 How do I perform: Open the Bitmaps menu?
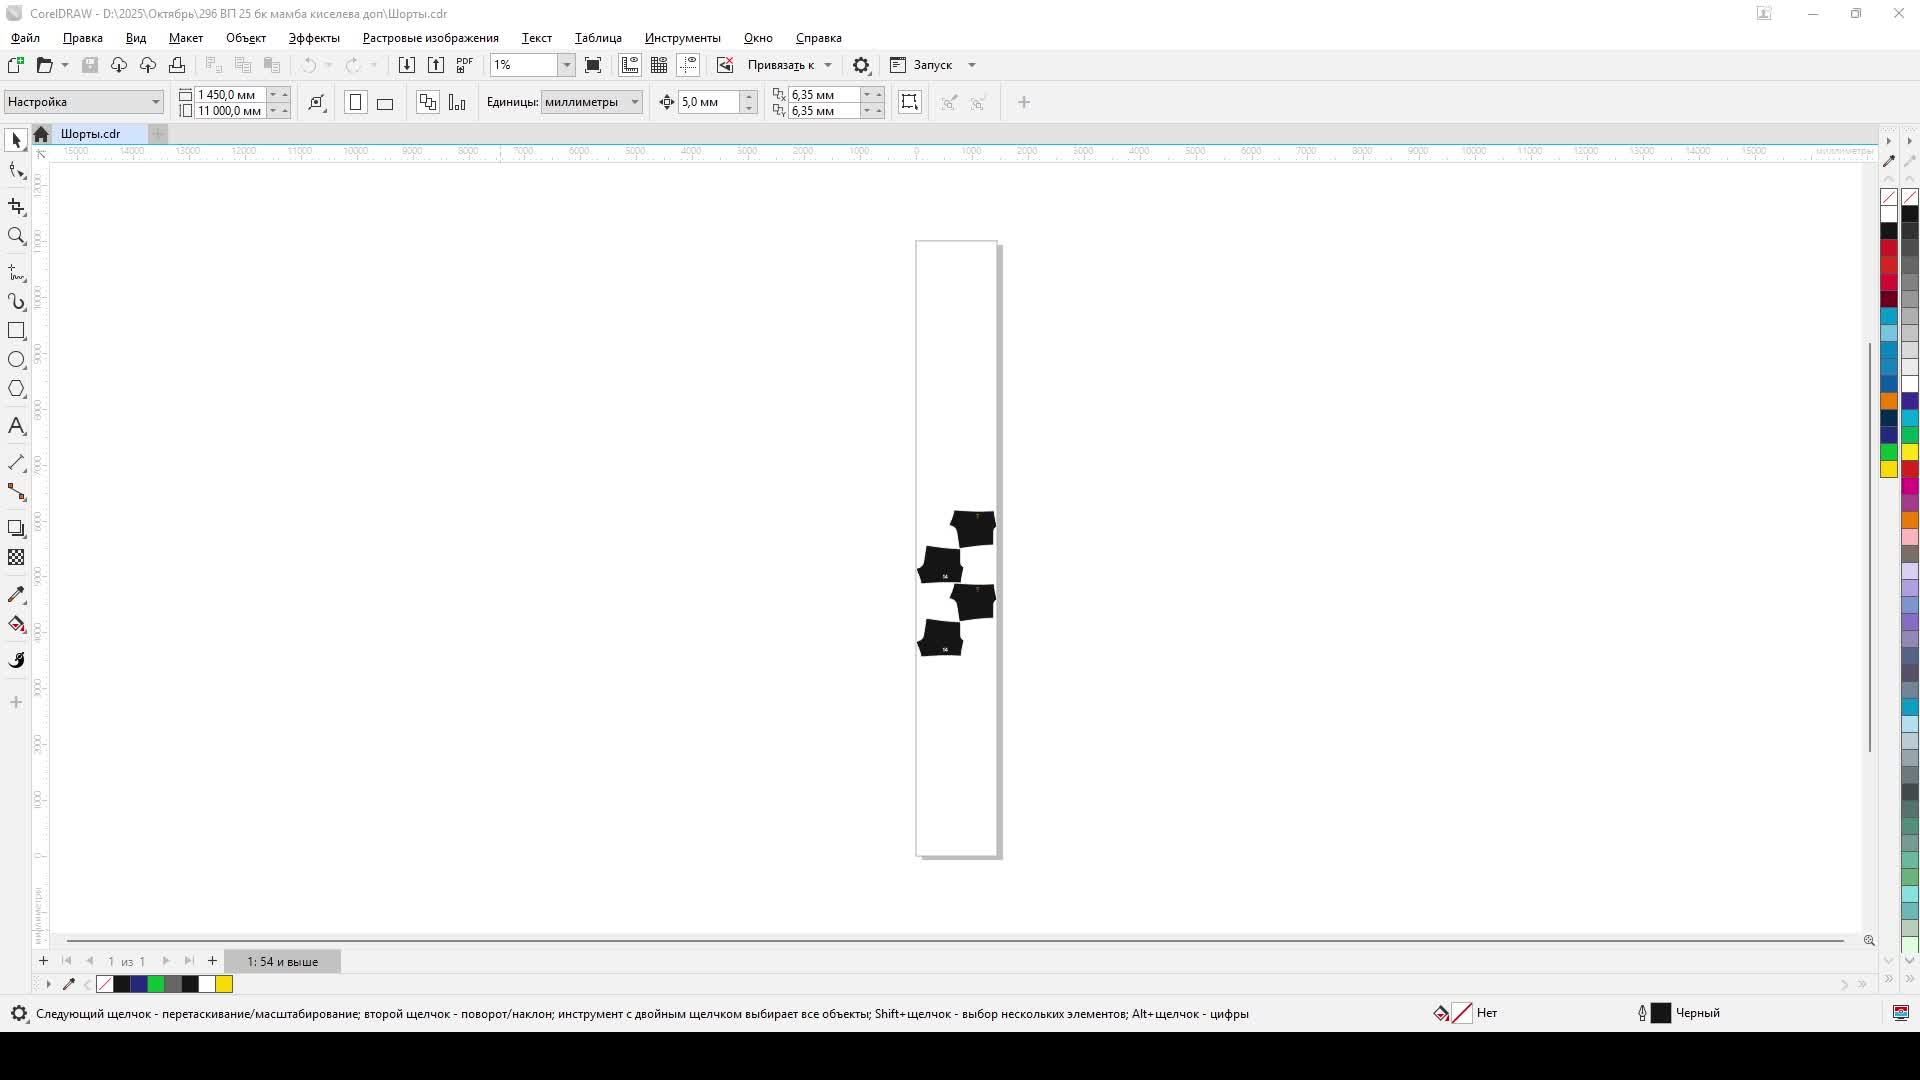coord(430,38)
